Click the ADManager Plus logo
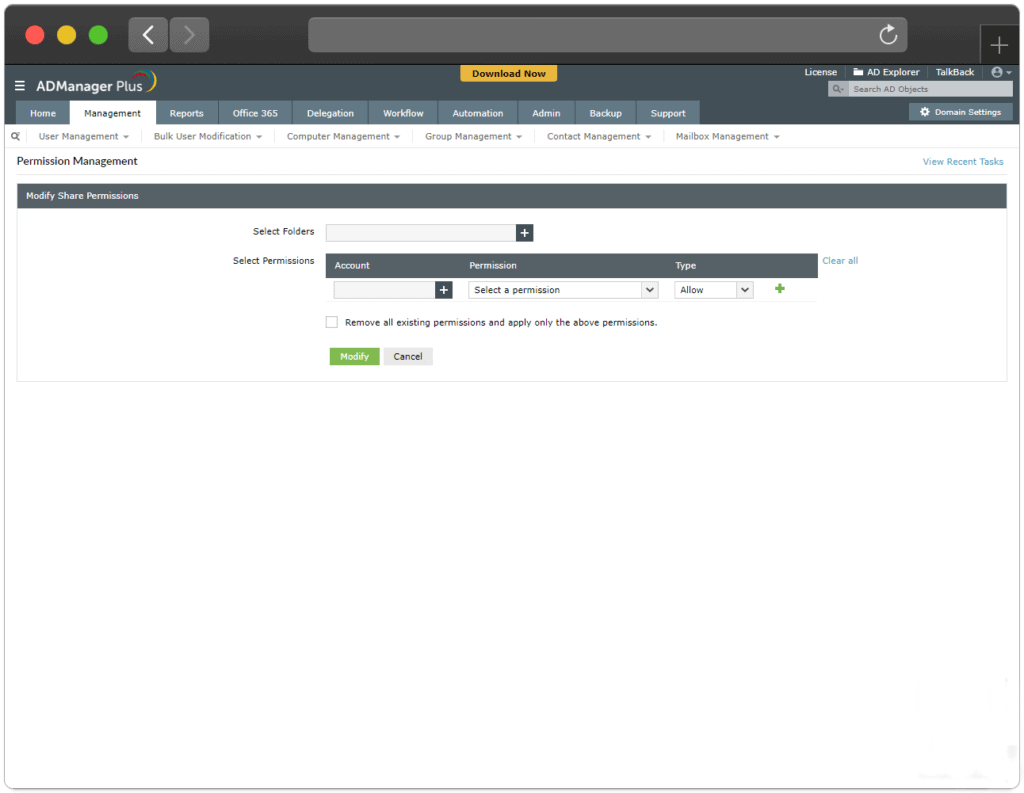This screenshot has width=1024, height=793. (x=96, y=84)
